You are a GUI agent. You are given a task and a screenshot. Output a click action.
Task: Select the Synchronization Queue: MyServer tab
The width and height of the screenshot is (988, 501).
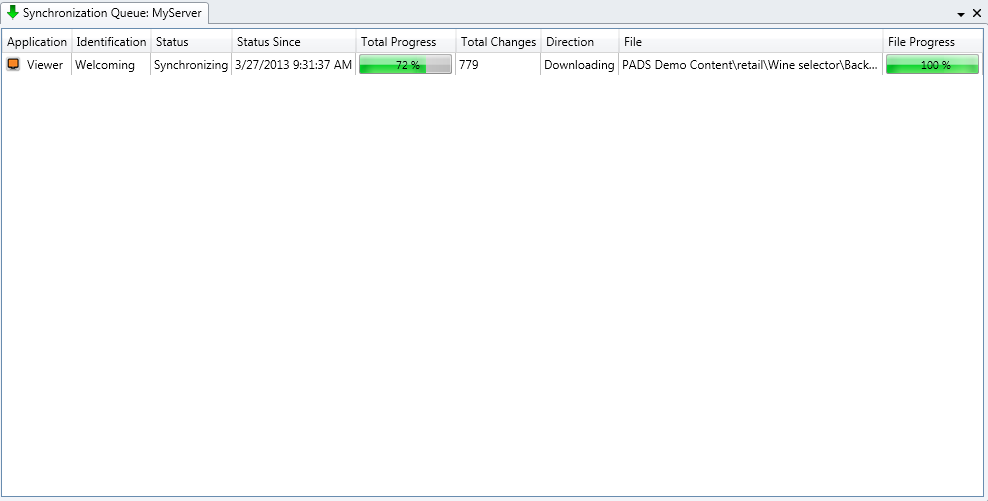point(105,13)
